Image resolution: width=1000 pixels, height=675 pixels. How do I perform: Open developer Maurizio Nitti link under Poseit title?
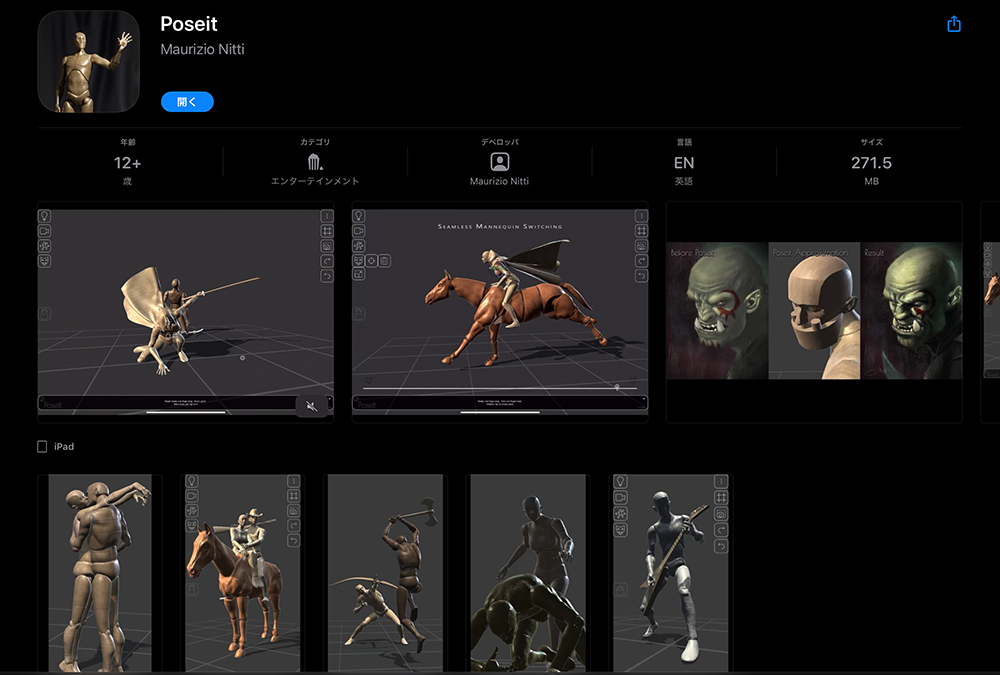[x=202, y=49]
